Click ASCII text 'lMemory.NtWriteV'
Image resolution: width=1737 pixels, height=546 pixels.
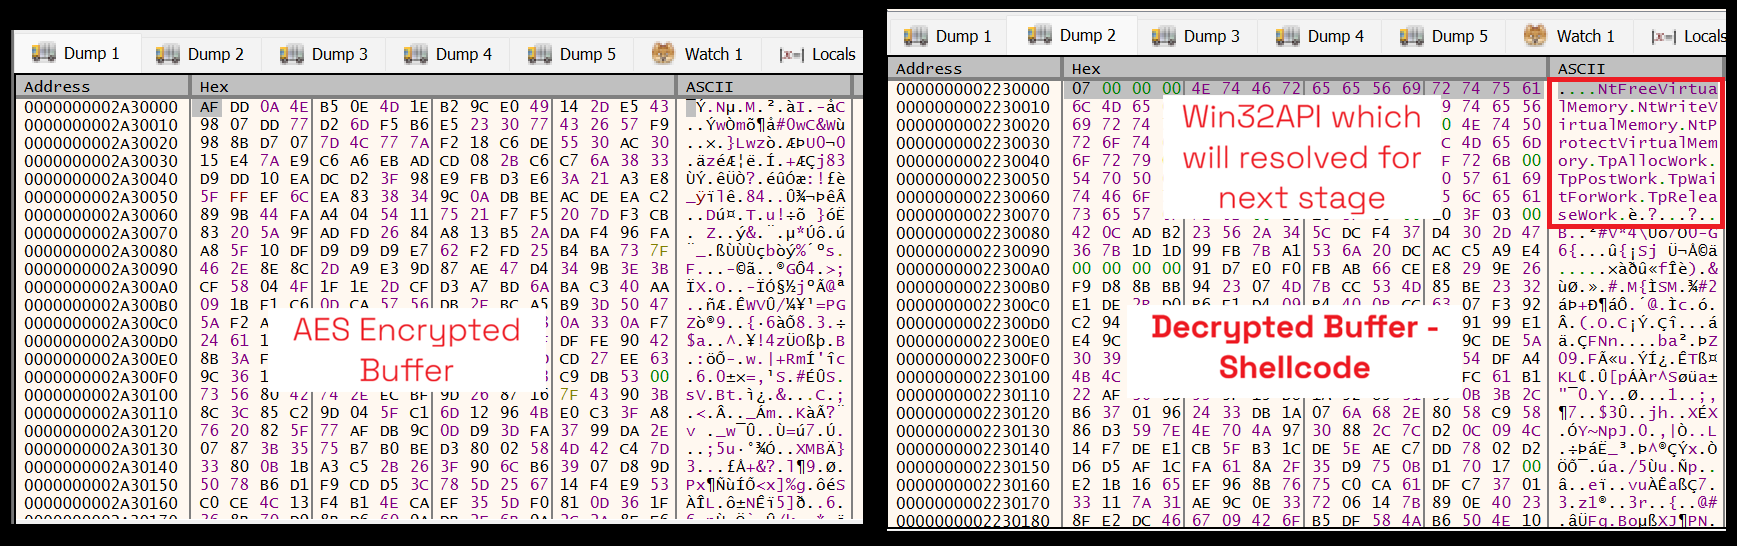pyautogui.click(x=1638, y=107)
